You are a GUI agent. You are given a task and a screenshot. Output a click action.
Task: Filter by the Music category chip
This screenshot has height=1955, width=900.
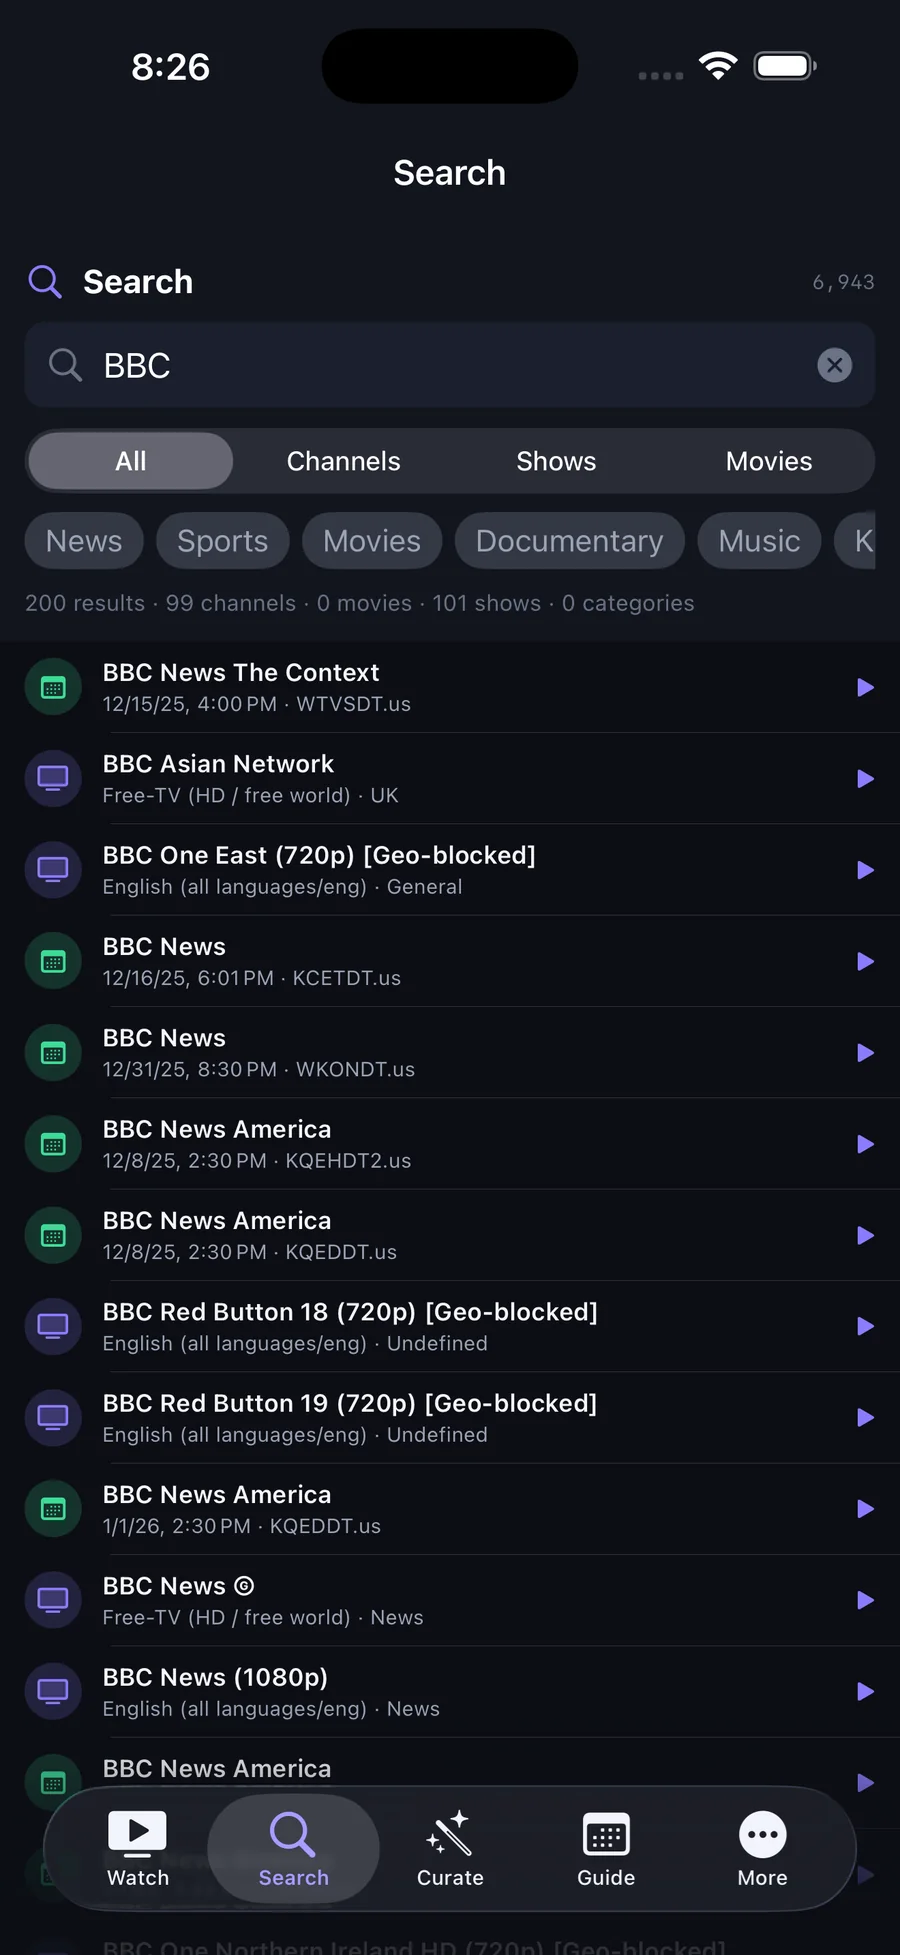tap(759, 541)
